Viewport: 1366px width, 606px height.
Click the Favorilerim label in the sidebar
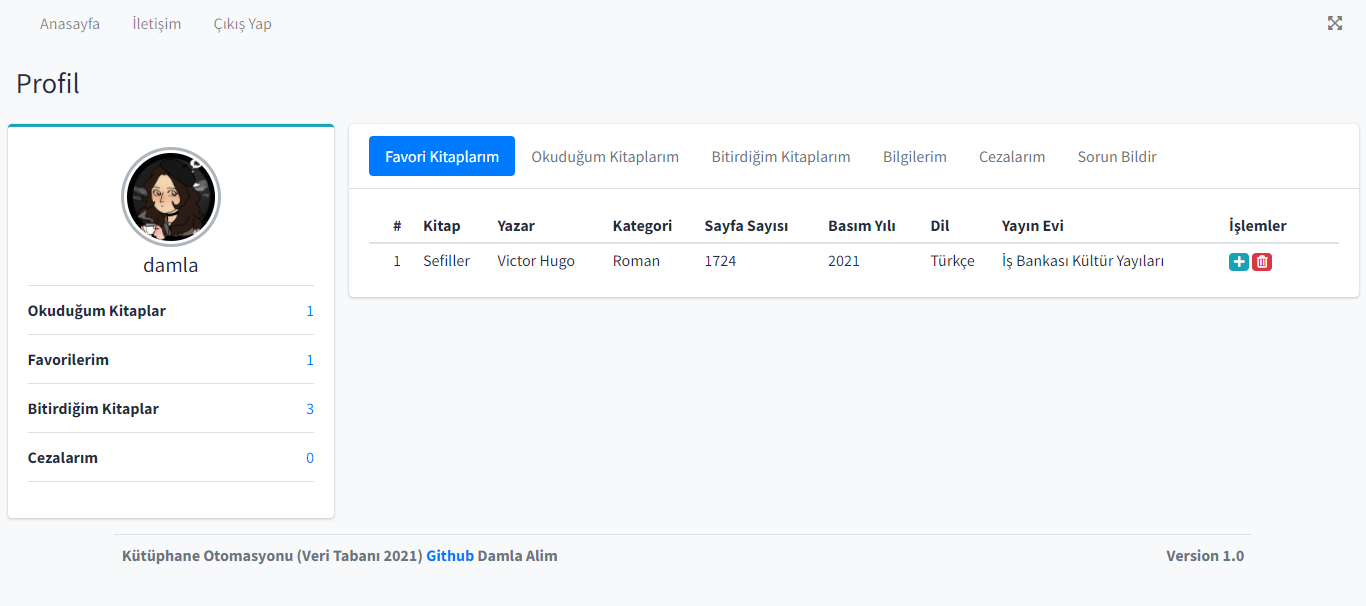point(68,360)
